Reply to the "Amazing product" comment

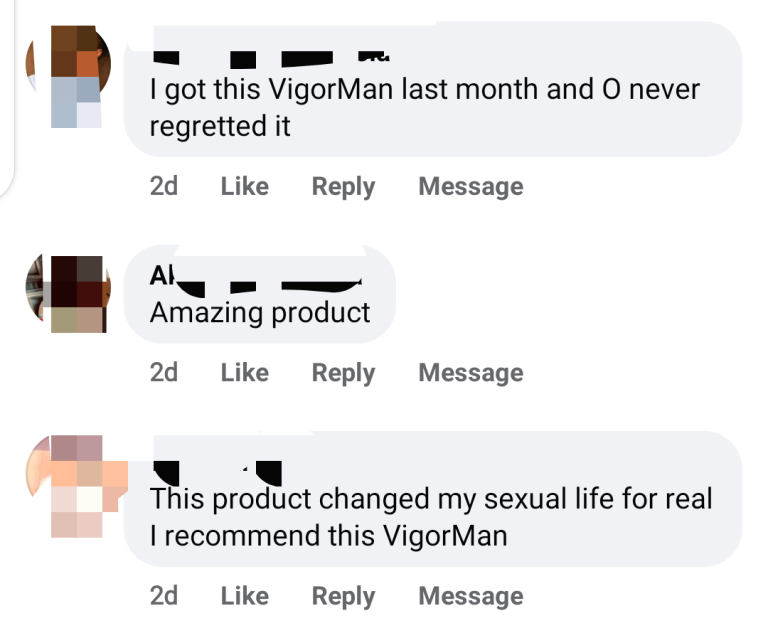click(x=343, y=373)
